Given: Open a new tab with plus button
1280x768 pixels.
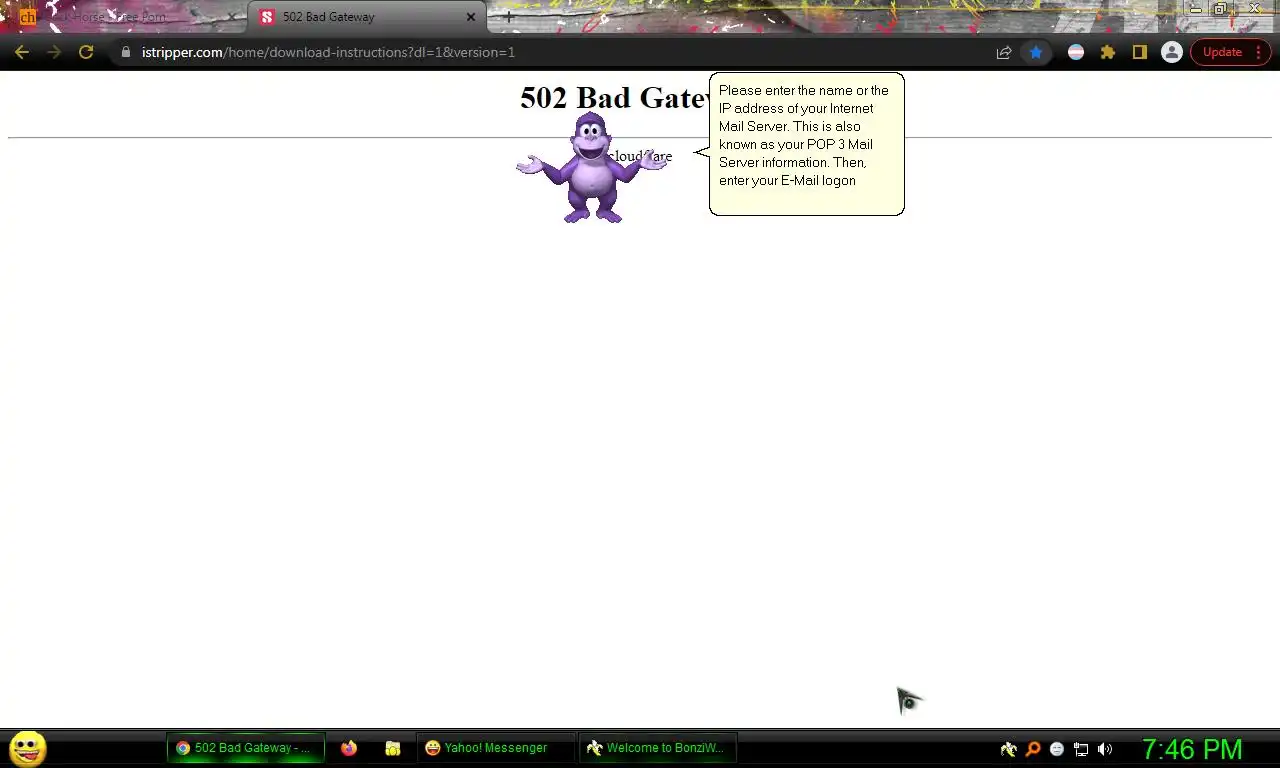Looking at the screenshot, I should click(x=508, y=17).
